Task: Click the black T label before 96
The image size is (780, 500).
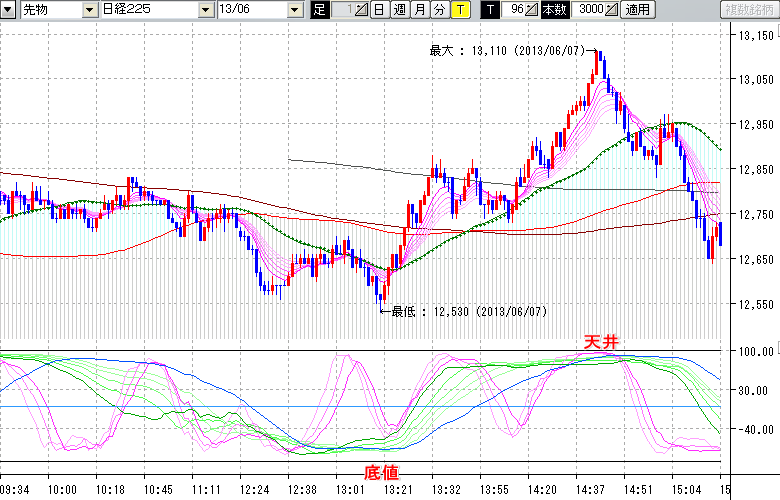Action: 489,10
